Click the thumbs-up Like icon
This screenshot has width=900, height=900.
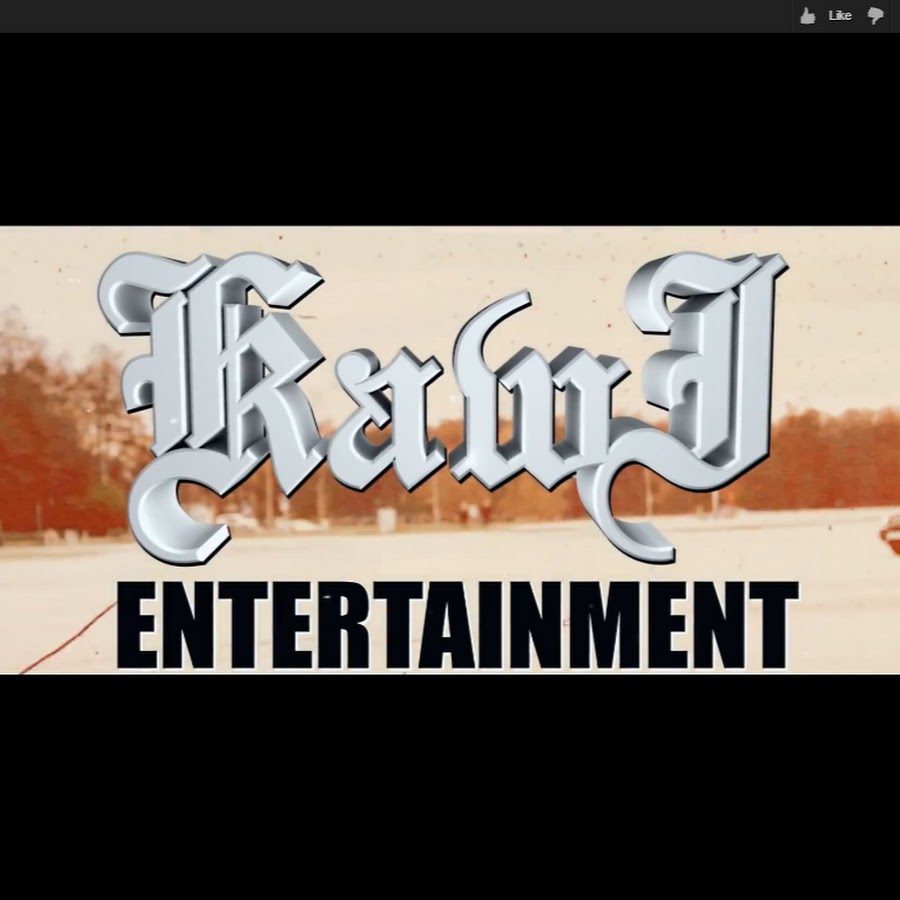click(808, 16)
